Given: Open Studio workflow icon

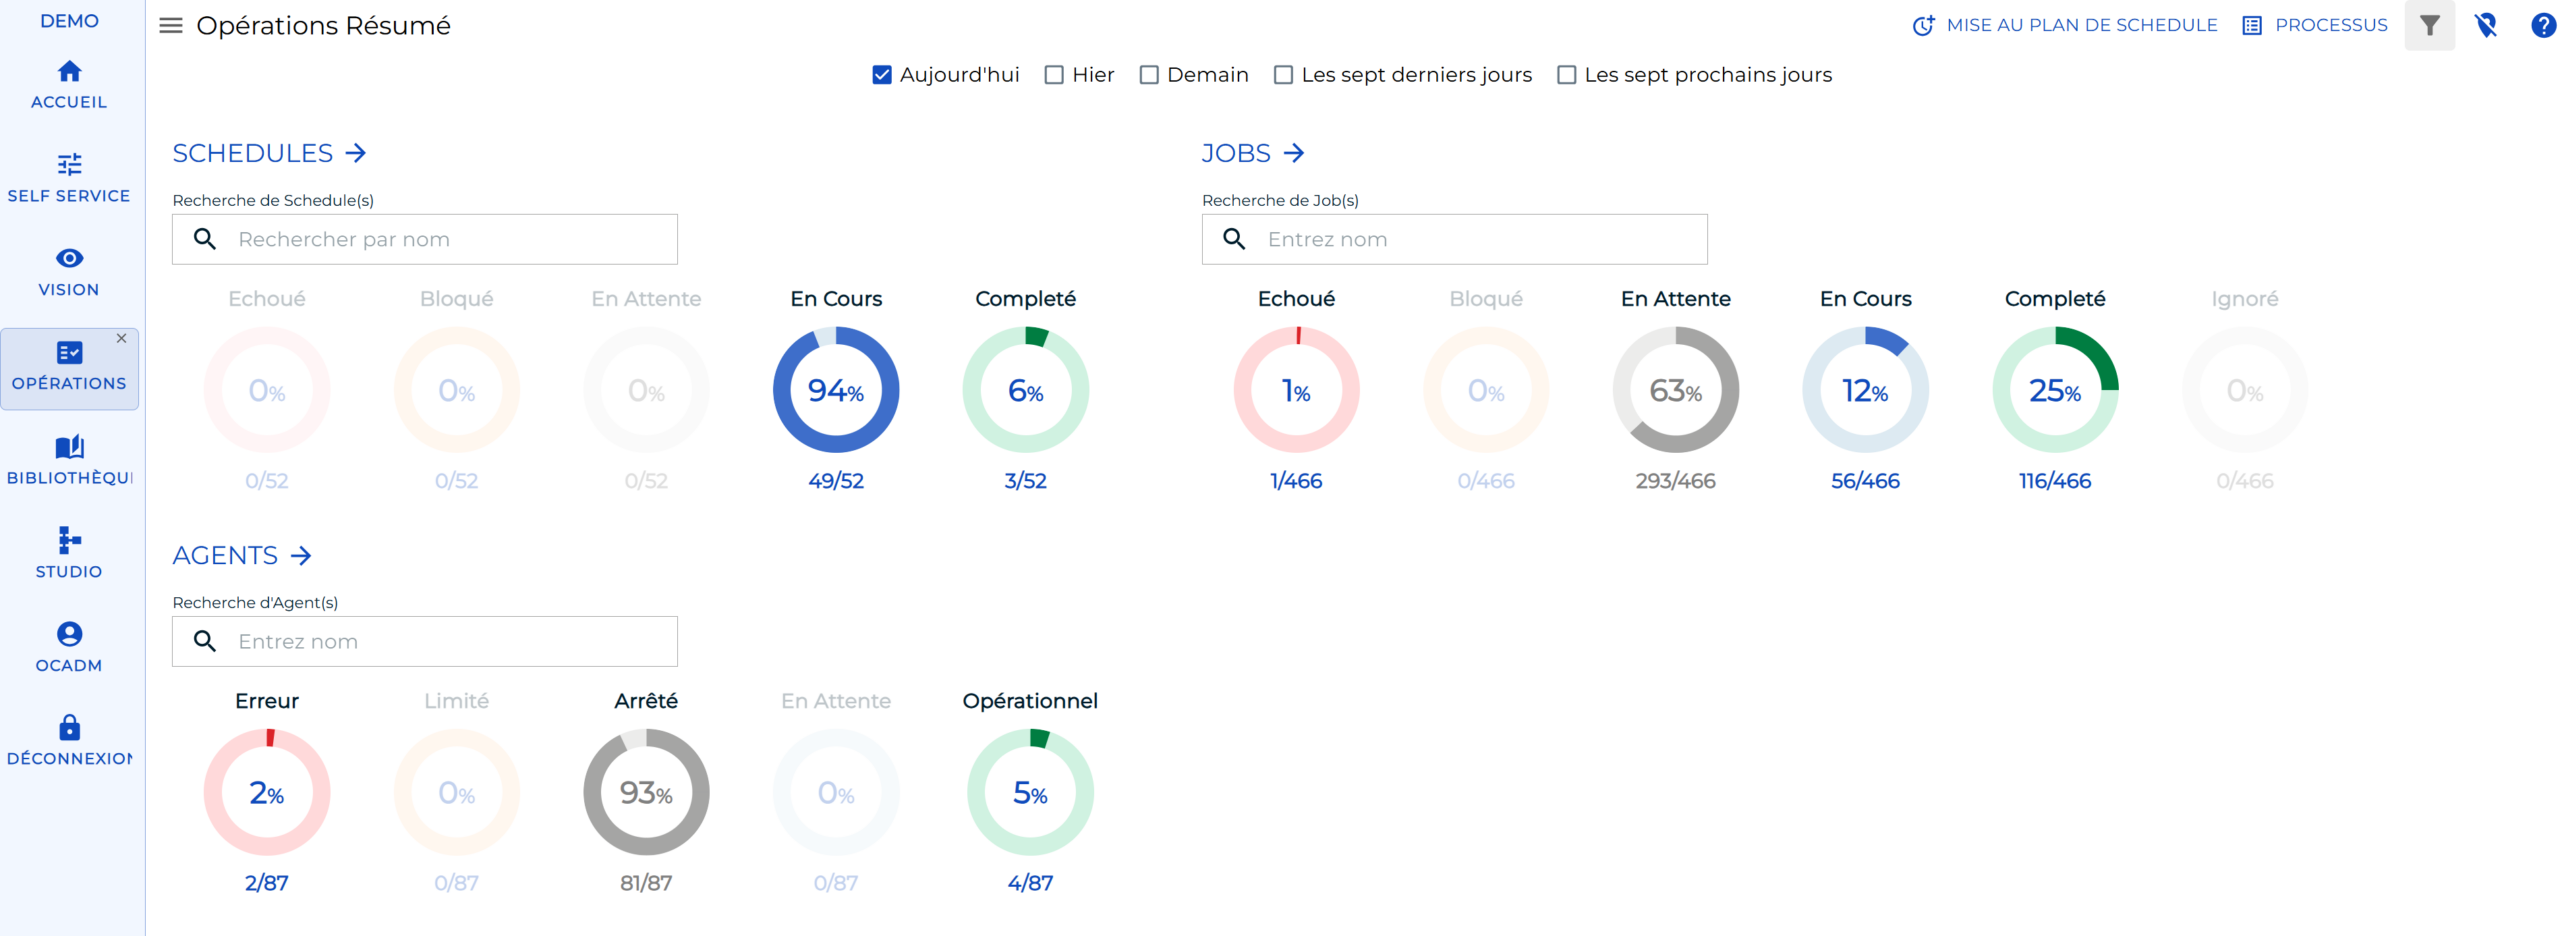Looking at the screenshot, I should coord(69,540).
